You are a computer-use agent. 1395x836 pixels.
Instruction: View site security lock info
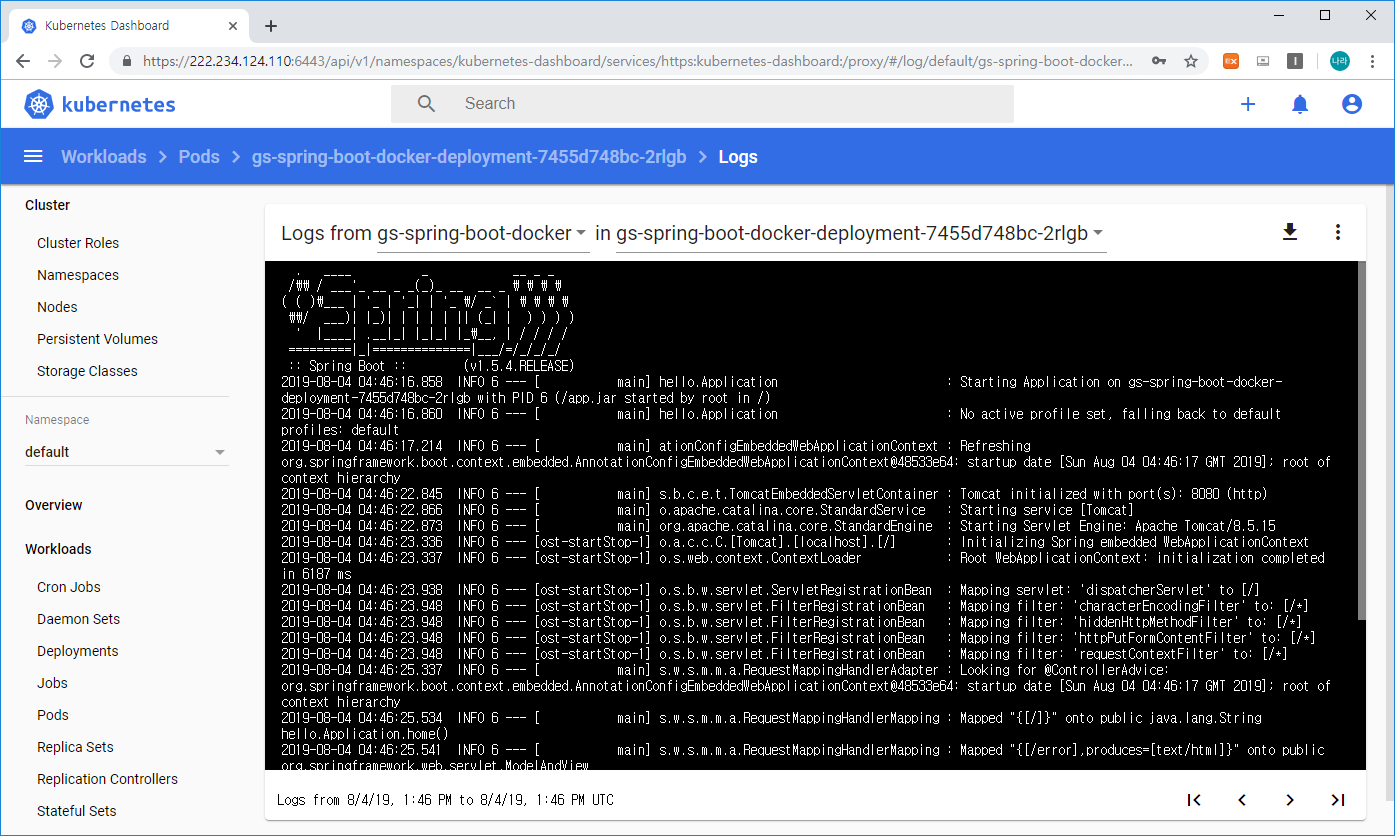pos(126,61)
